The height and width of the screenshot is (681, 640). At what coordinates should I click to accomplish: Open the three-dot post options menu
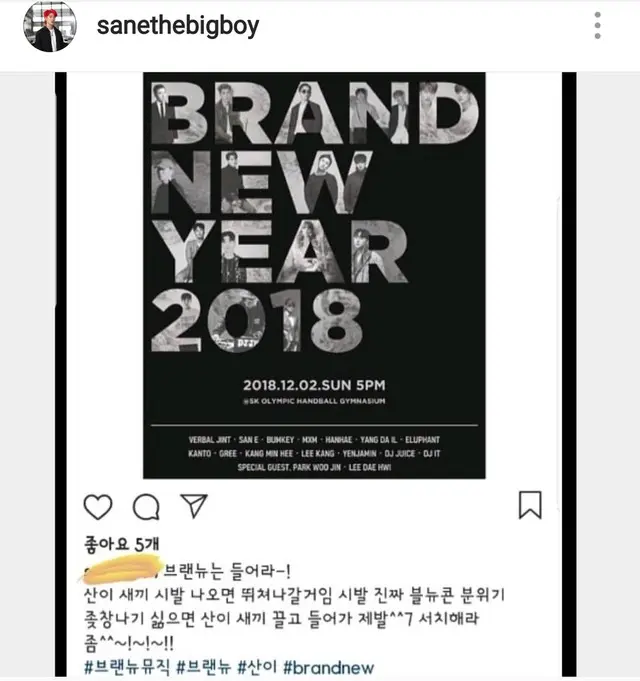pyautogui.click(x=597, y=25)
